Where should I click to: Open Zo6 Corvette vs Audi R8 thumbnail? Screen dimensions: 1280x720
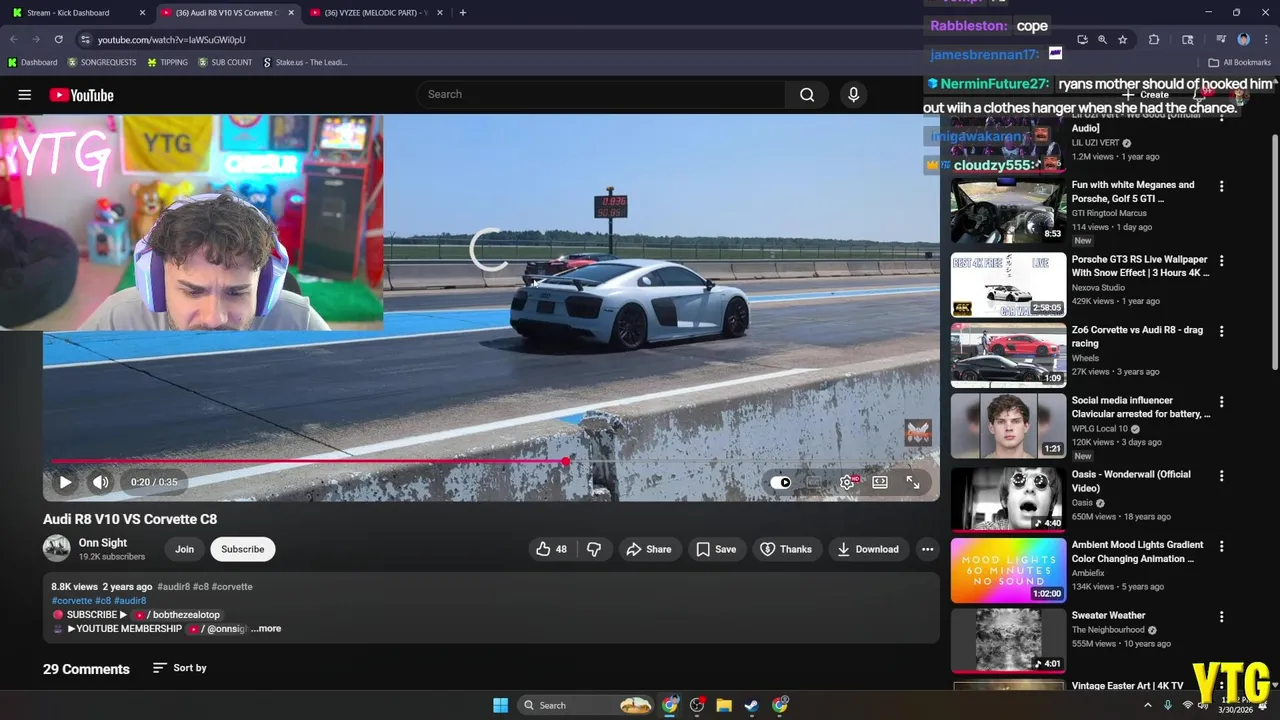[x=1008, y=355]
